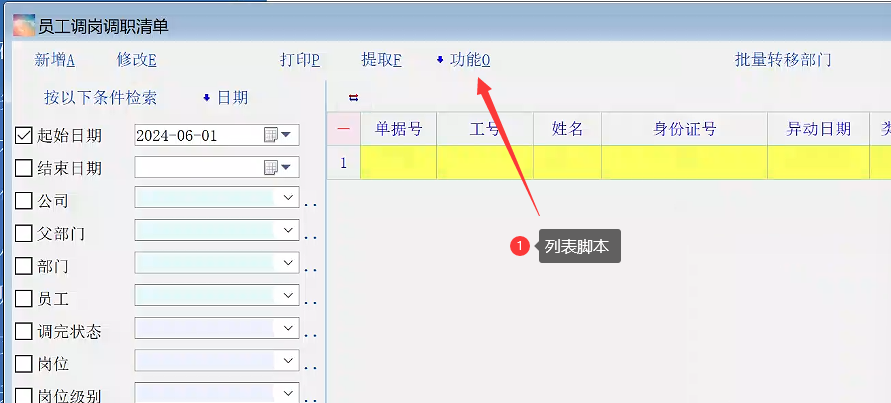Image resolution: width=891 pixels, height=403 pixels.
Task: Tick the 部门 checkbox
Action: (x=25, y=267)
